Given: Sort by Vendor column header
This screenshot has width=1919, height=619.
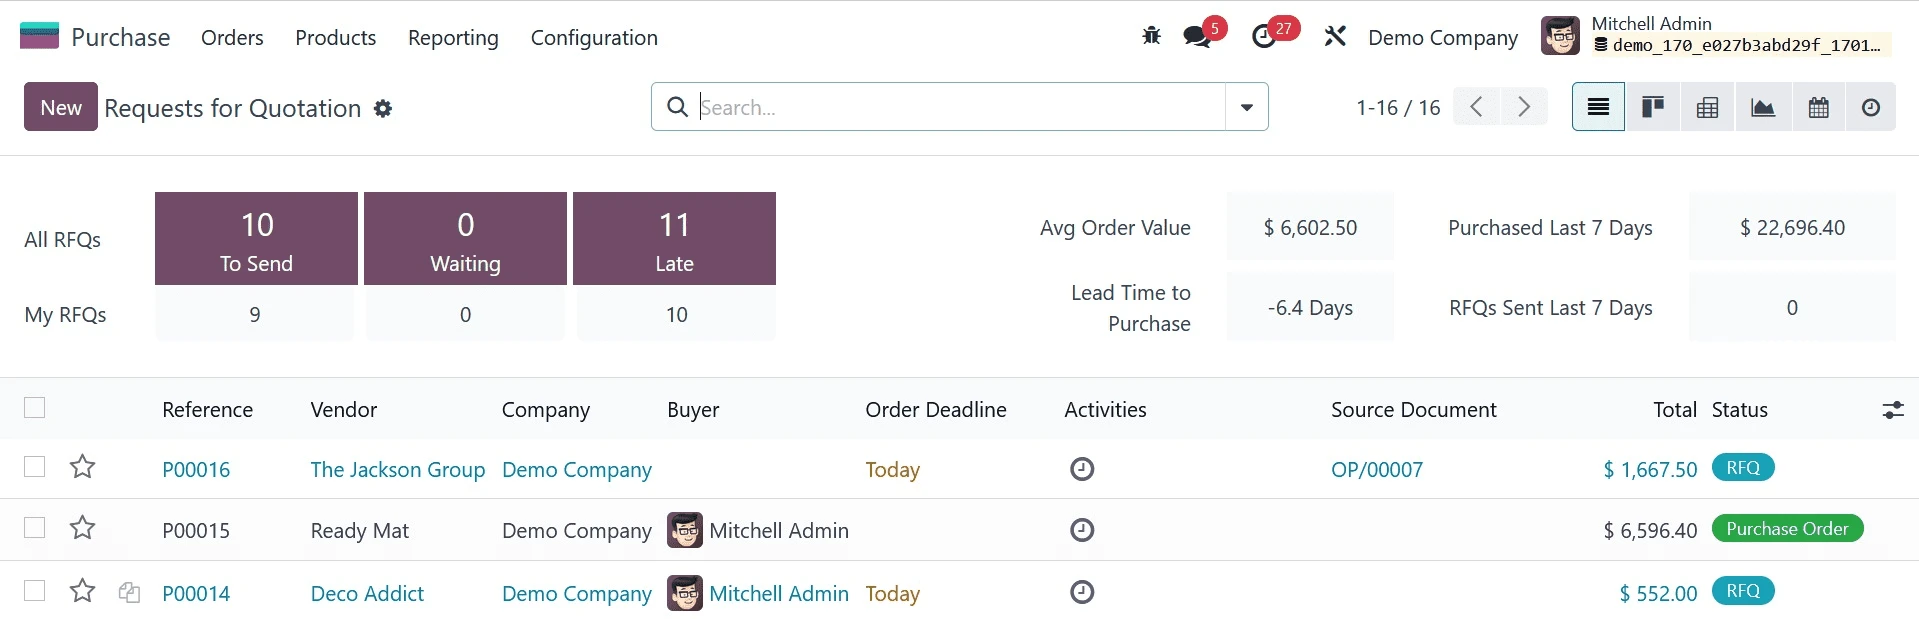Looking at the screenshot, I should click(x=344, y=410).
